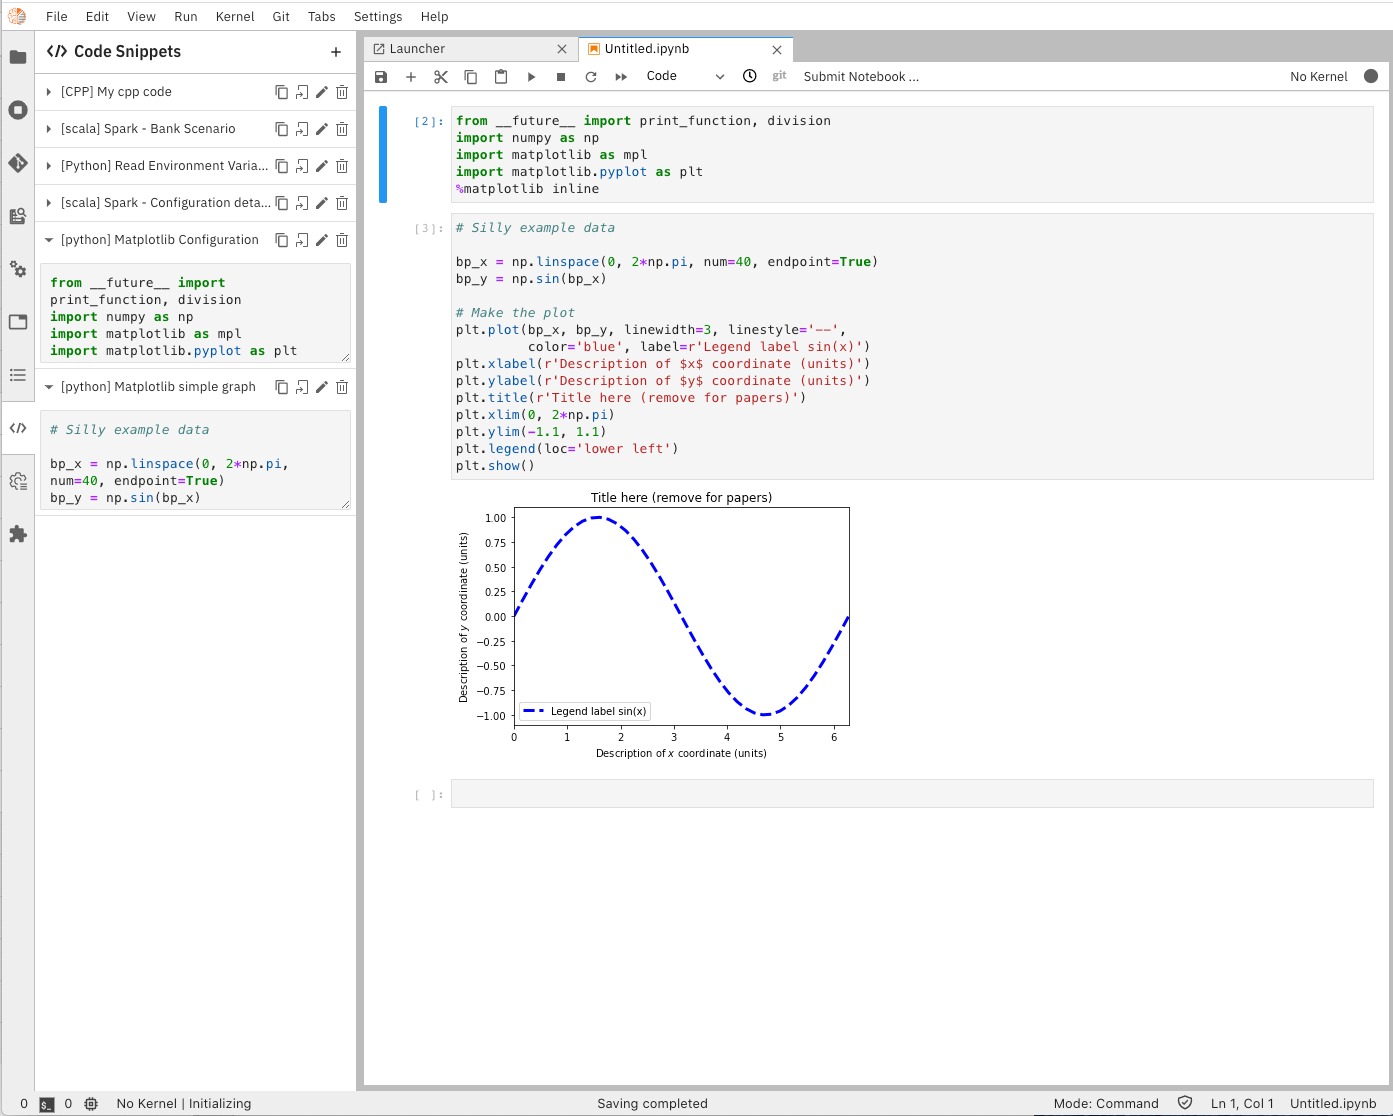Insert the [CPP] My cpp code snippet
Viewport: 1393px width, 1116px height.
coord(302,92)
